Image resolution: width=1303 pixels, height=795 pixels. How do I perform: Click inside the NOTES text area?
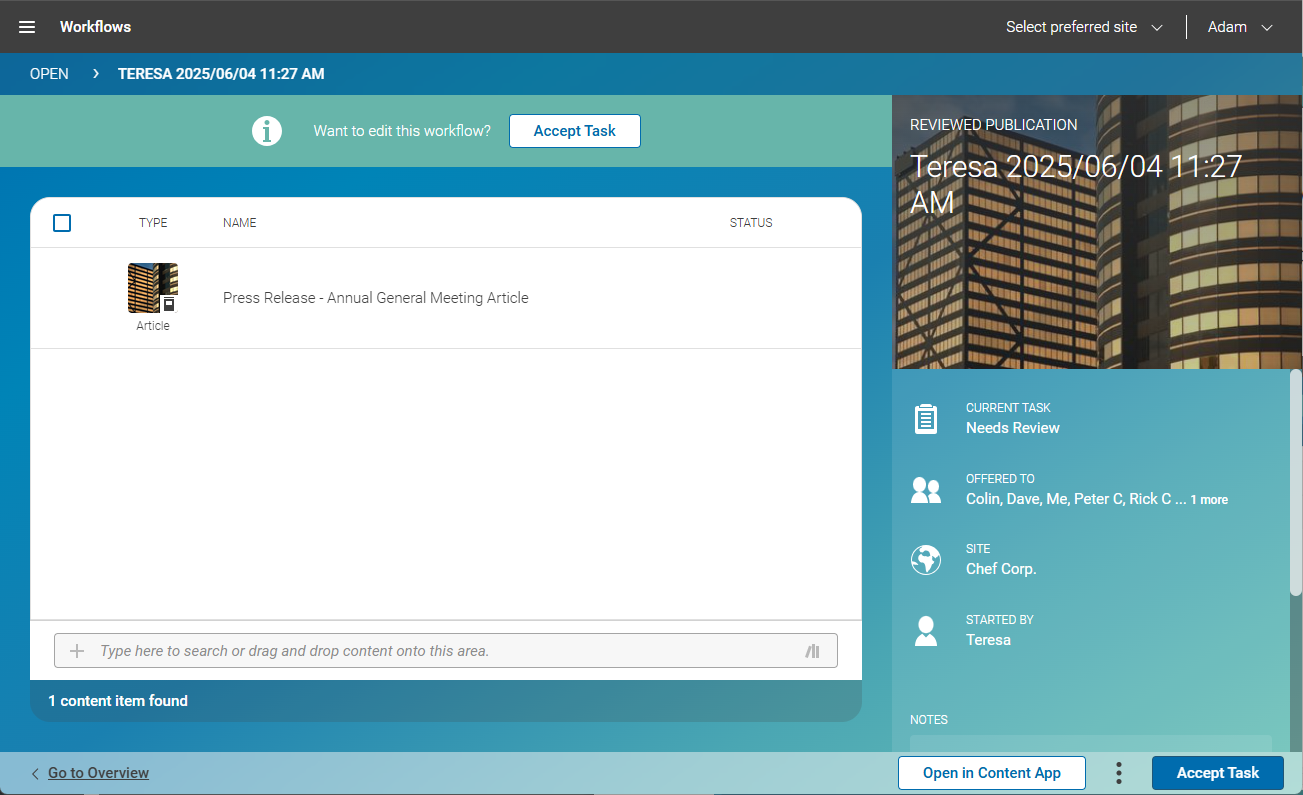click(1090, 745)
